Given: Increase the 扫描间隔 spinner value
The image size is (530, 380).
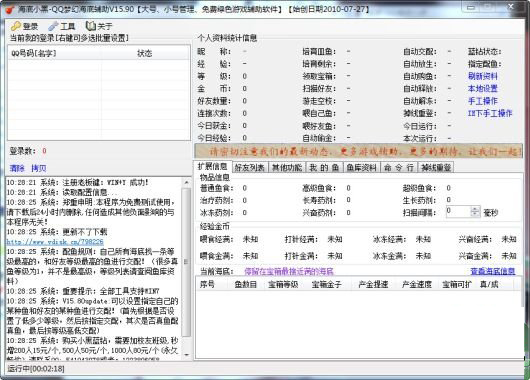Looking at the screenshot, I should pyautogui.click(x=475, y=209).
